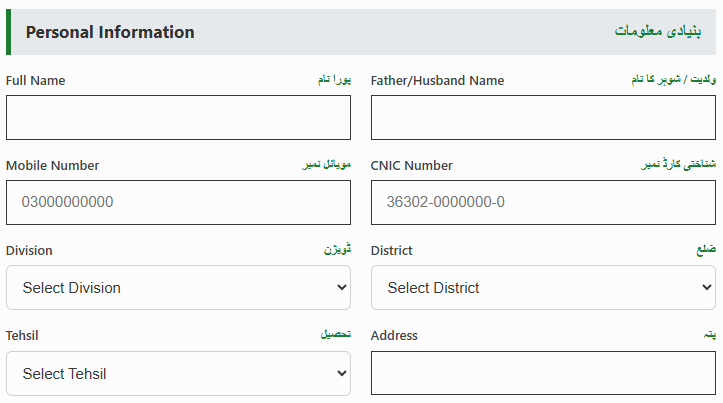
Task: Click the "Address" field label
Action: tap(394, 335)
